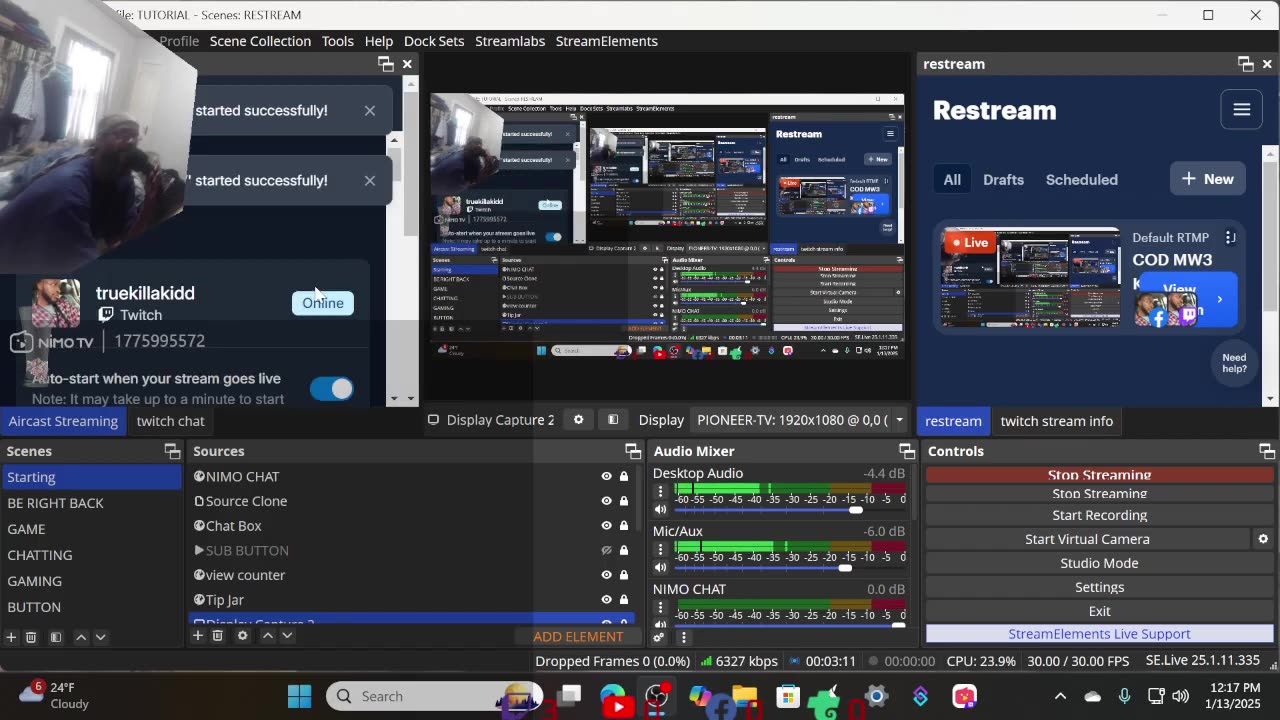1280x720 pixels.
Task: Click the red Stop Streaming button
Action: coord(1099,475)
